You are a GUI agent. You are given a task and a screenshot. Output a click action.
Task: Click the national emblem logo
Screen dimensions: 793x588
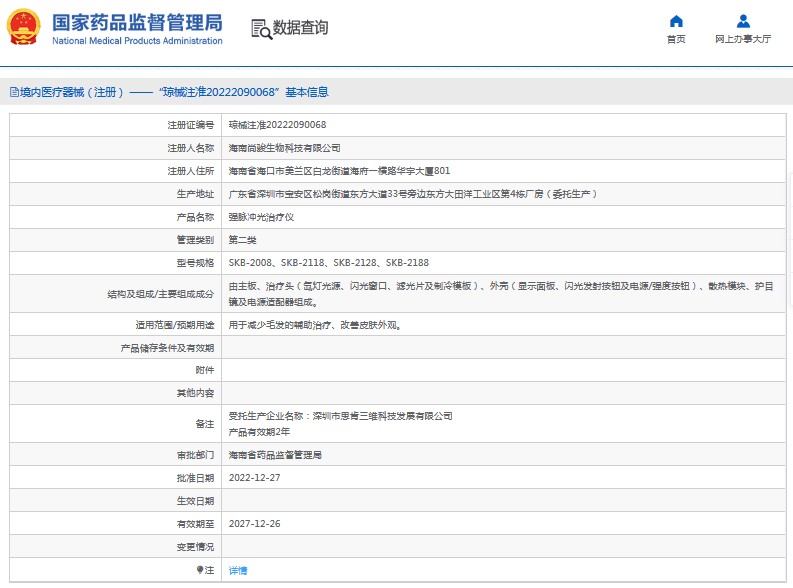tap(23, 27)
